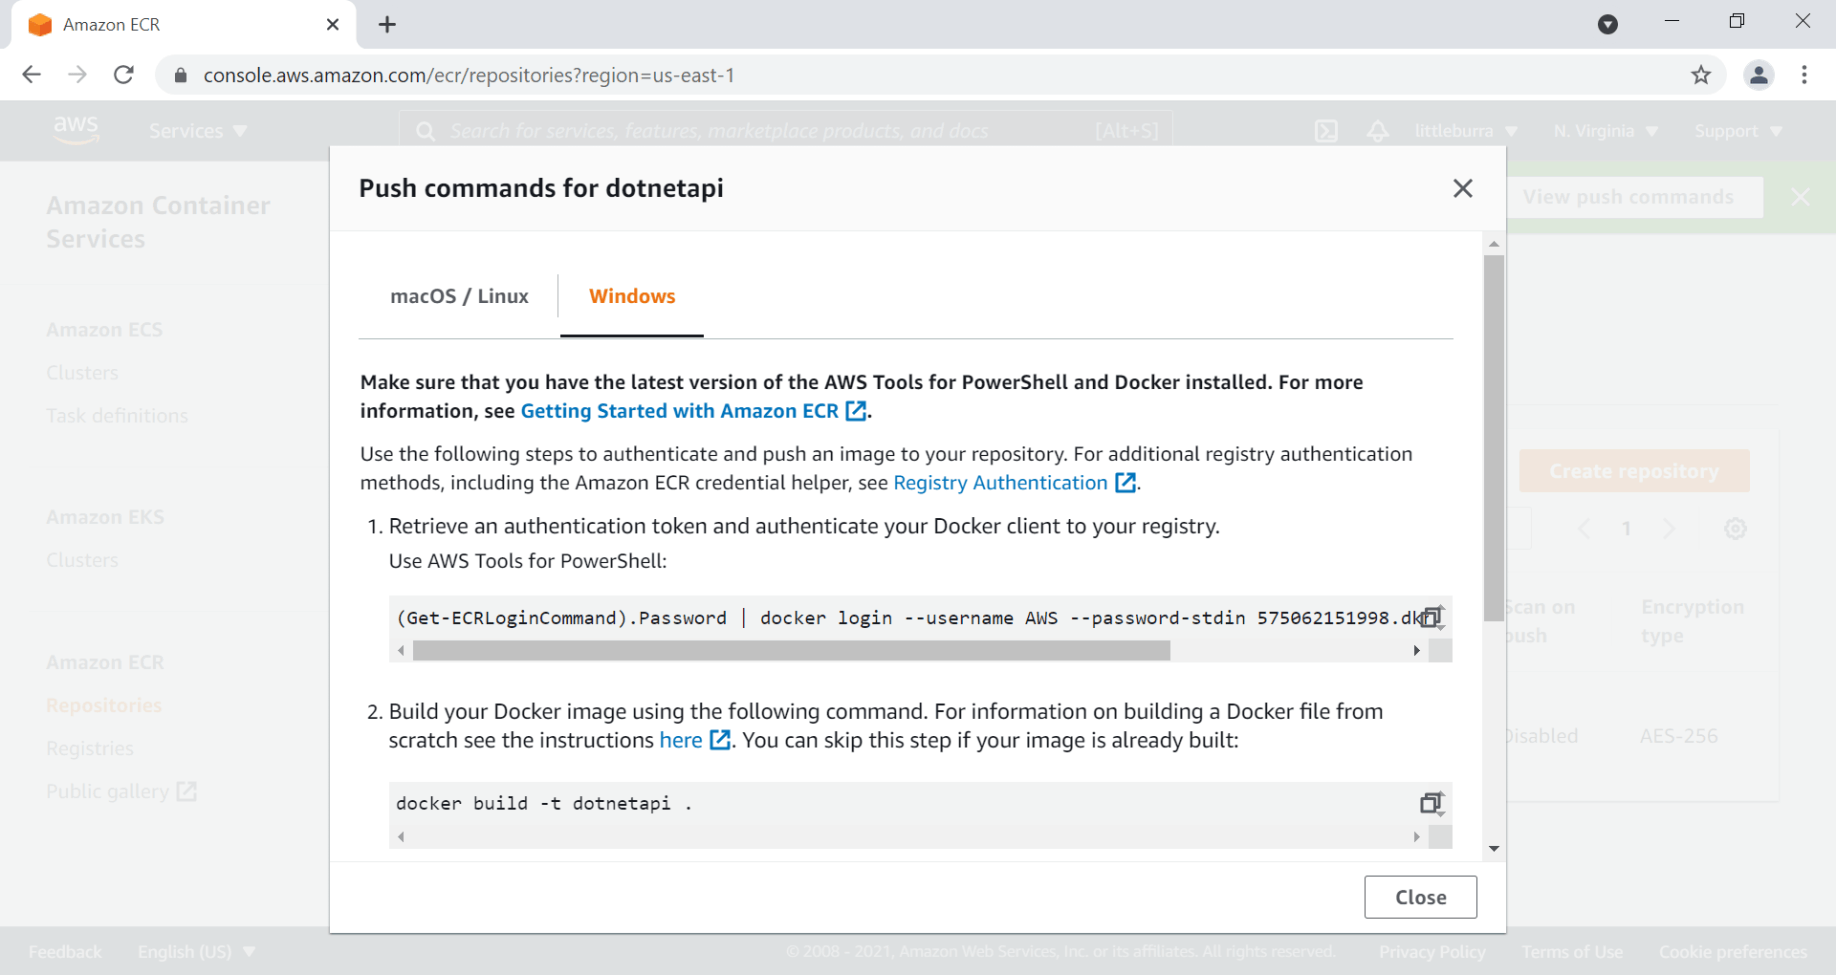Screen dimensions: 1836x975
Task: Open the Chrome profile icon
Action: click(x=1758, y=75)
